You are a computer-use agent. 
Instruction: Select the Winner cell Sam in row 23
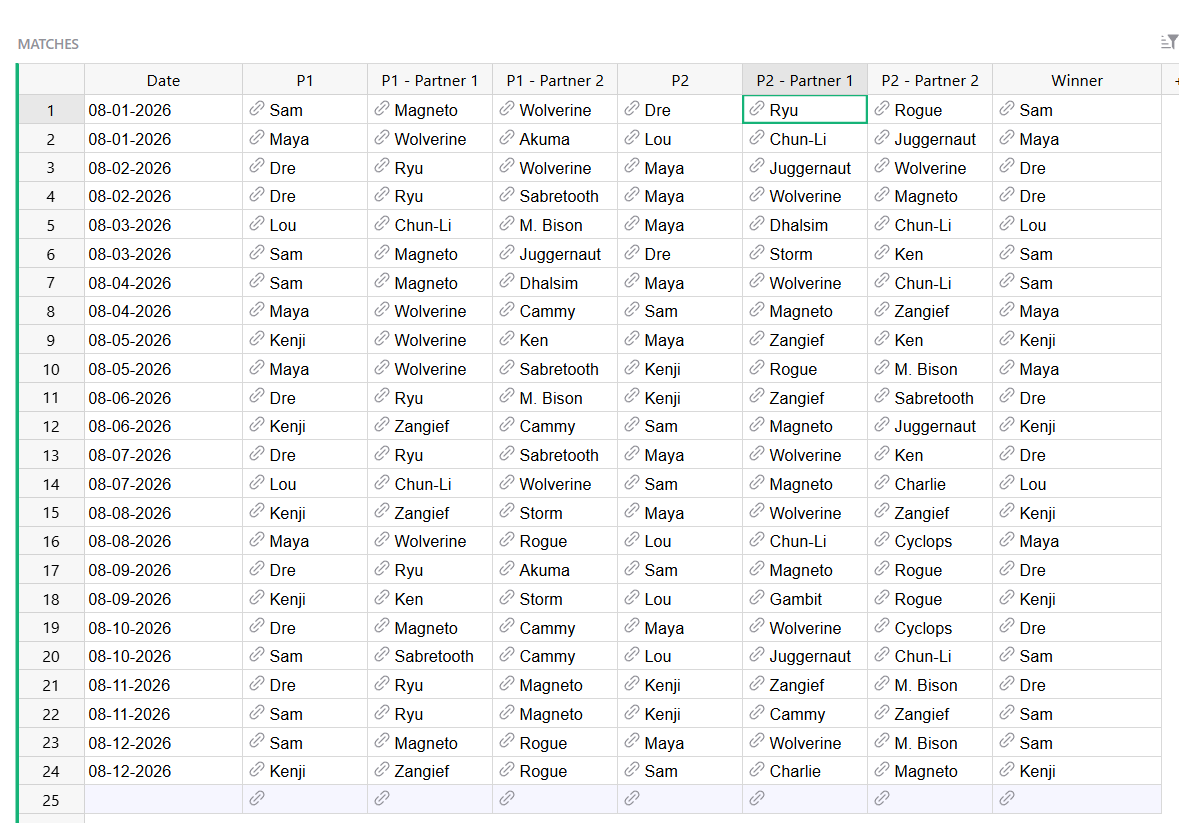click(1077, 743)
